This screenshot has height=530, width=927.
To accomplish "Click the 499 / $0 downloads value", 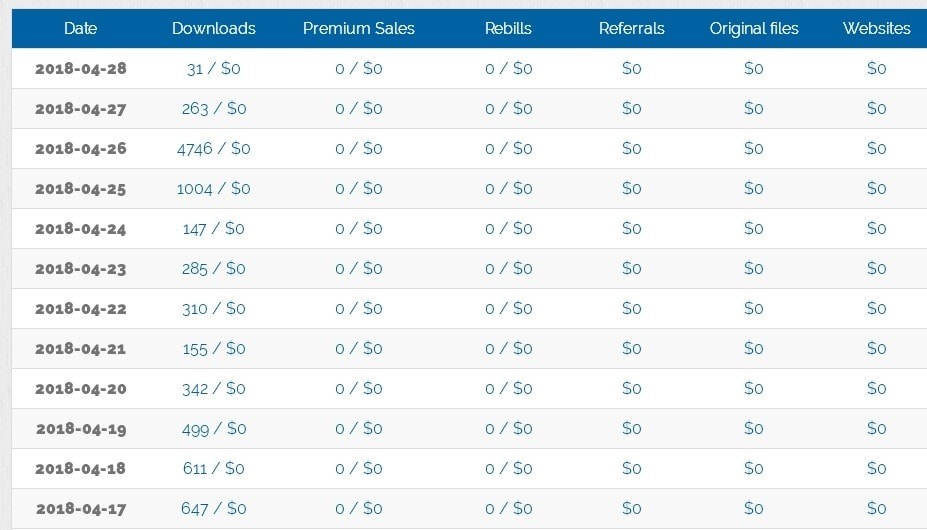I will coord(214,428).
